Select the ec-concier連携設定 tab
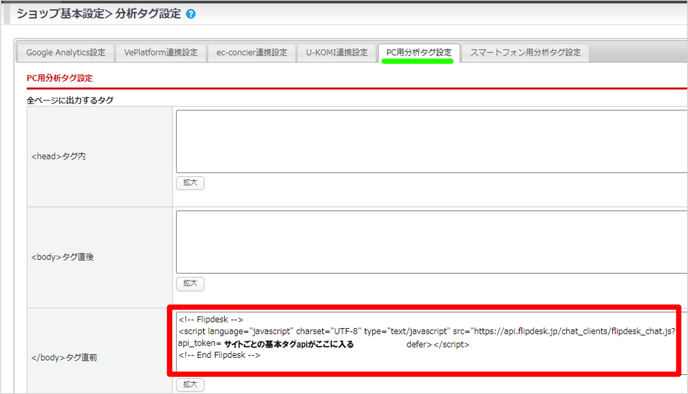The width and height of the screenshot is (688, 394). (x=251, y=53)
